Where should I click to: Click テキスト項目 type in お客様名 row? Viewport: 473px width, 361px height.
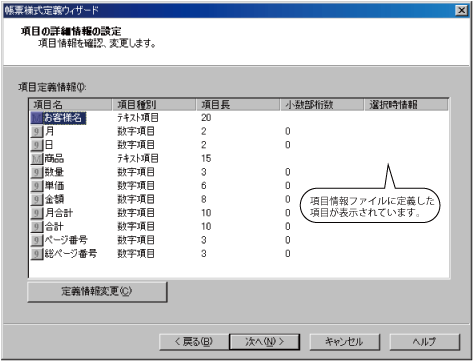[x=138, y=118]
